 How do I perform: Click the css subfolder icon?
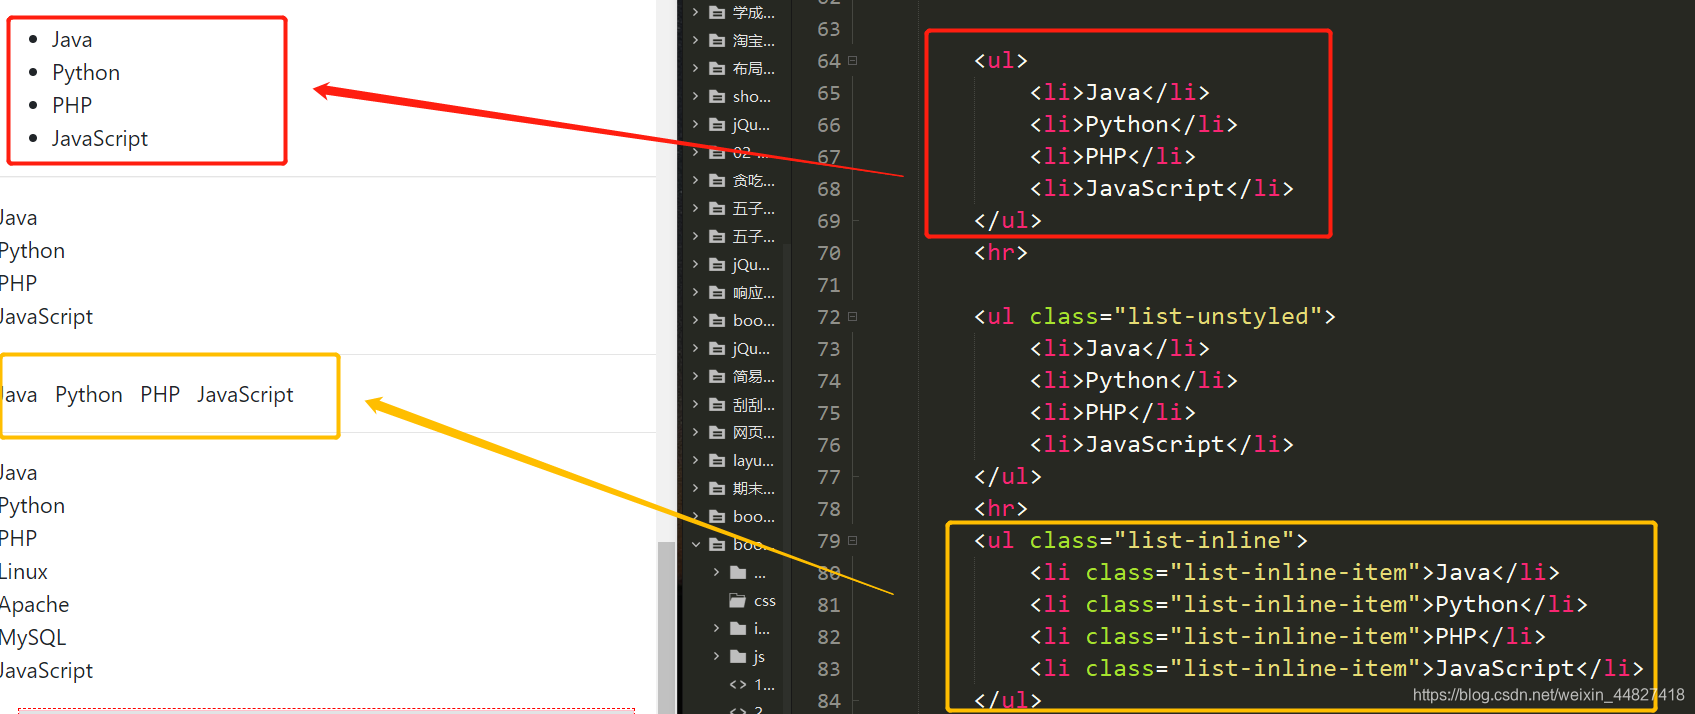click(738, 601)
